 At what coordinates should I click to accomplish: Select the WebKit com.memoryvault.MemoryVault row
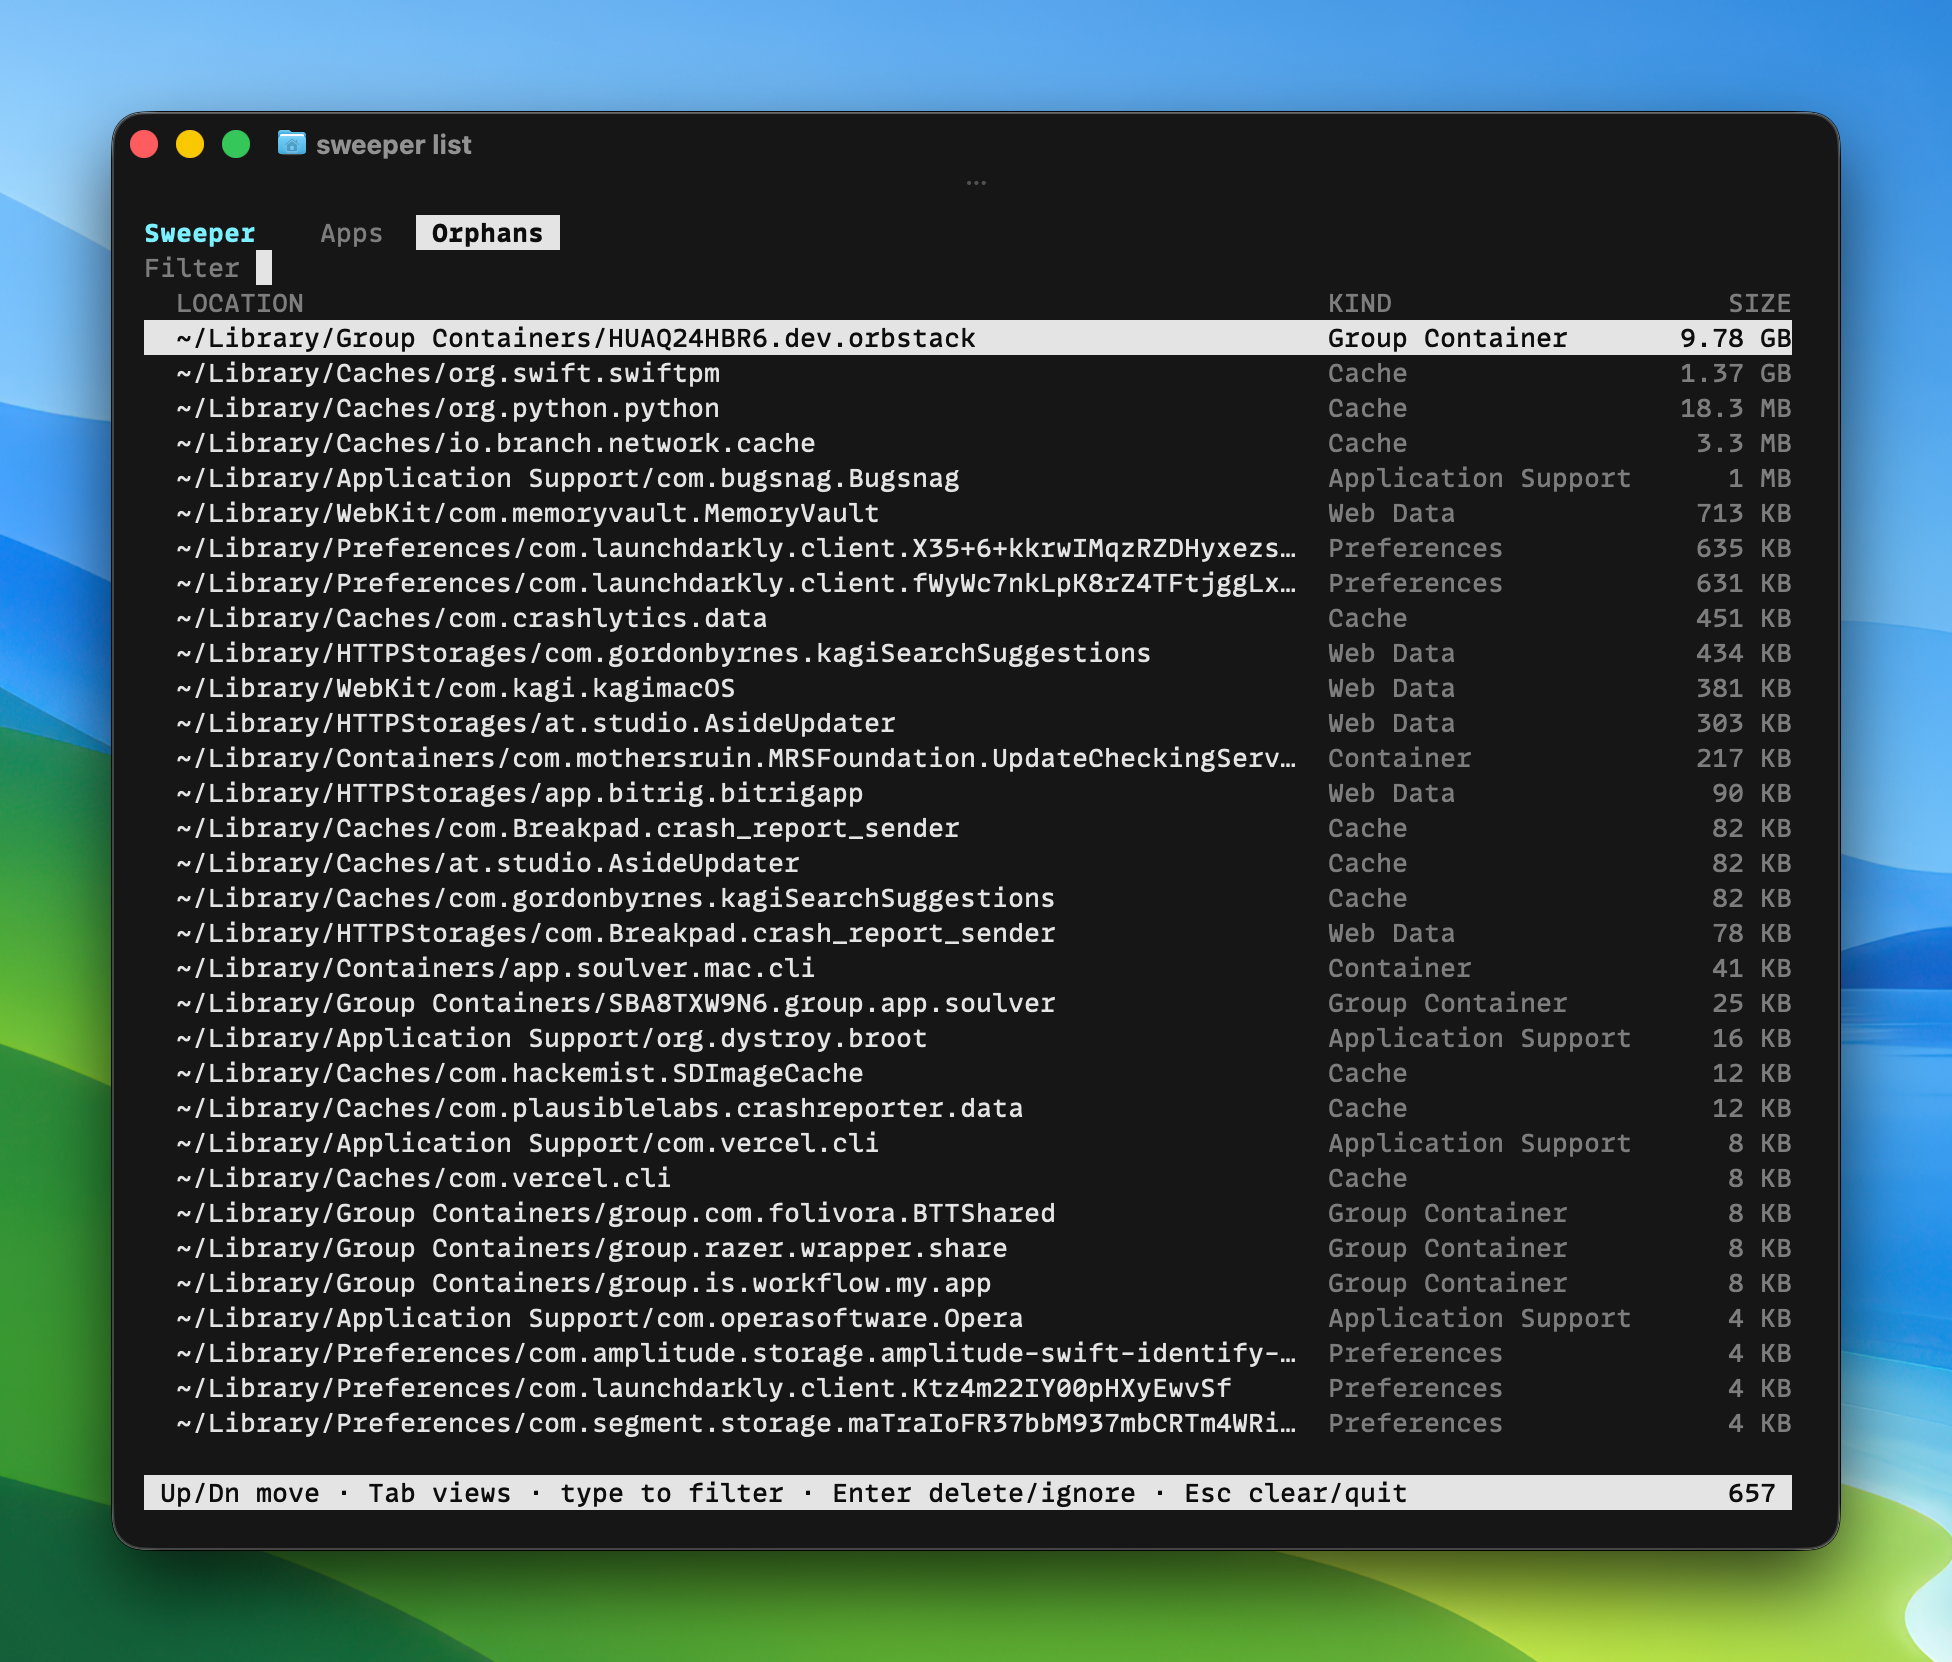(x=968, y=513)
